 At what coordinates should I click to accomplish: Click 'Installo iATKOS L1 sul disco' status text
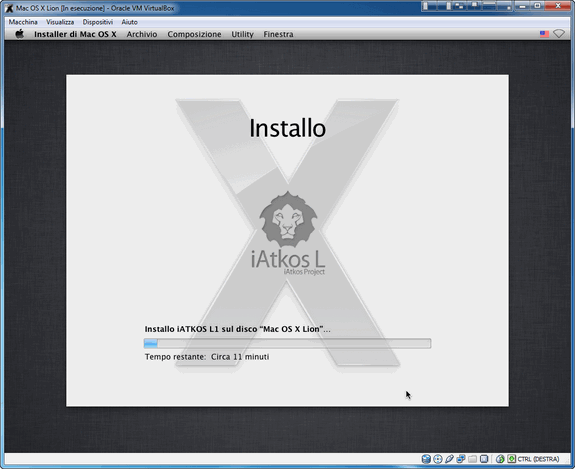[238, 329]
